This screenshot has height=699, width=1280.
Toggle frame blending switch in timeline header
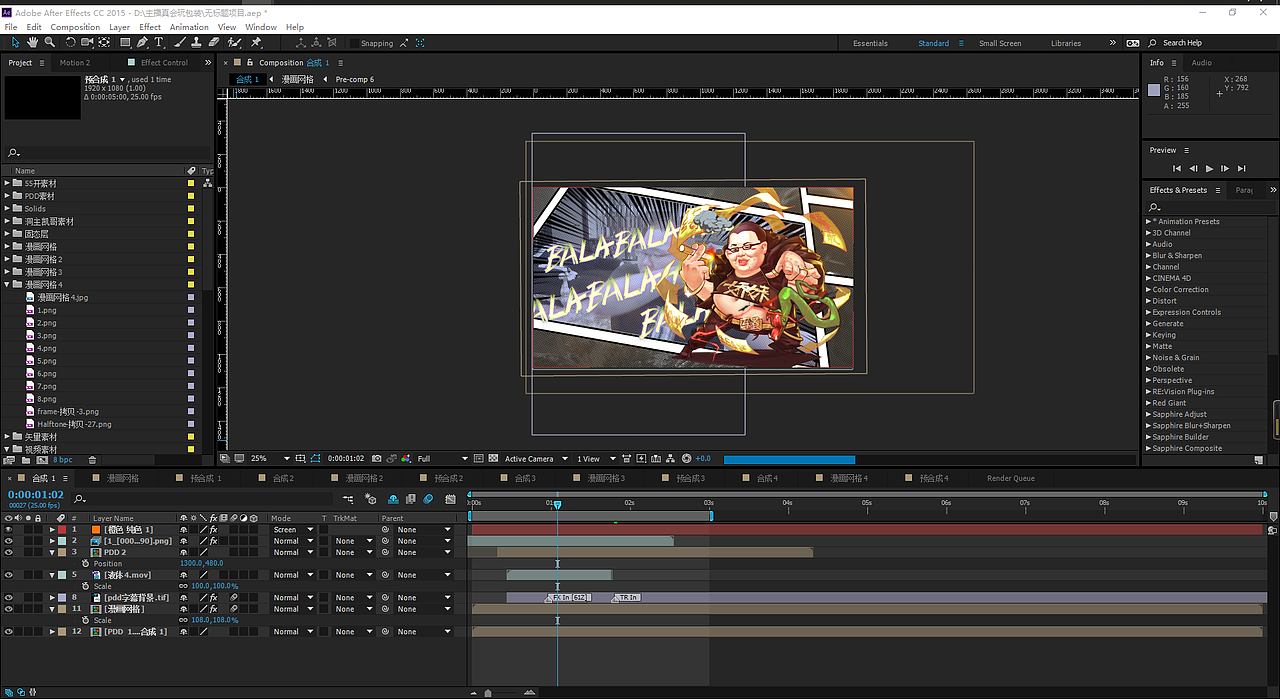[x=410, y=498]
